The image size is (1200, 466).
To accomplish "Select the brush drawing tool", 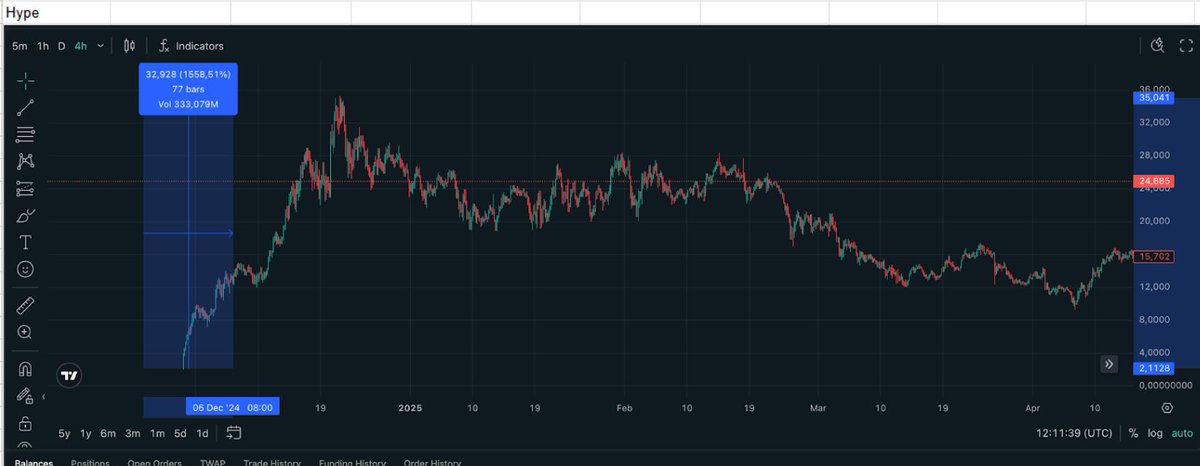I will pyautogui.click(x=25, y=215).
